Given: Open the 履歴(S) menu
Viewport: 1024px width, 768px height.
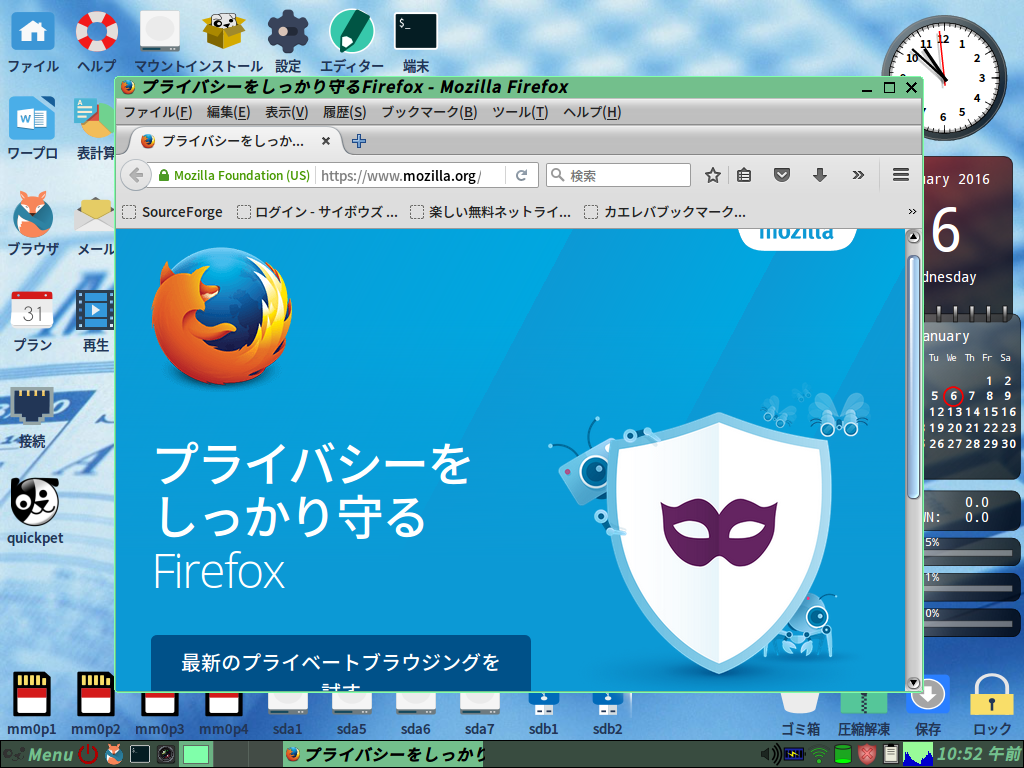Looking at the screenshot, I should tap(344, 112).
